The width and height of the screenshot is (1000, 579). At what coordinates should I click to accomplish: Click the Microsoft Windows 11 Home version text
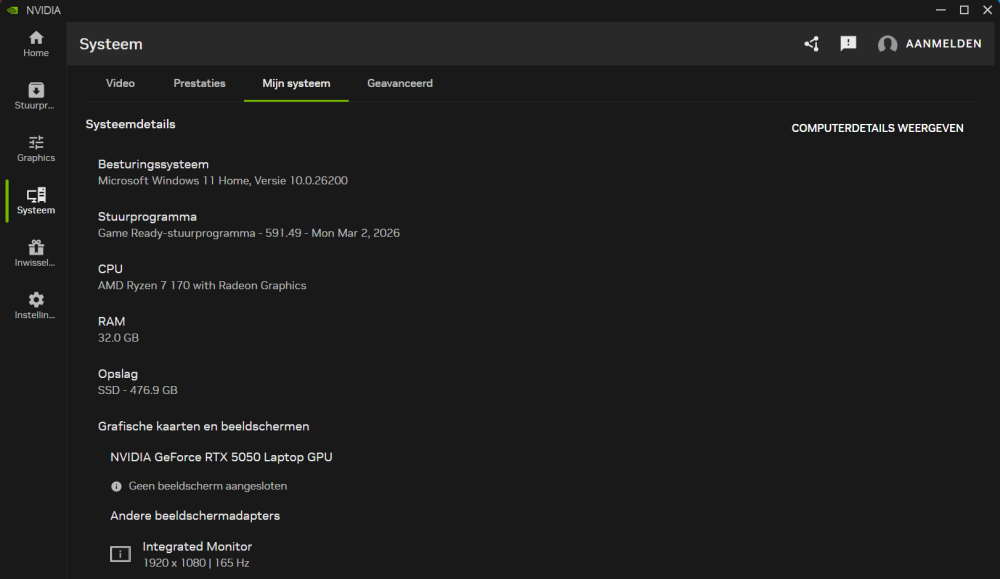(223, 181)
